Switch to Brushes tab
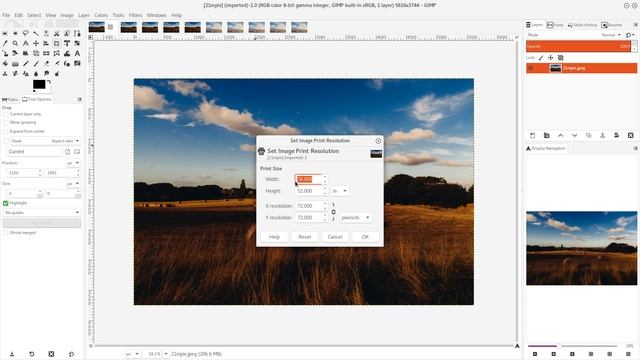The image size is (640, 360). [x=612, y=25]
